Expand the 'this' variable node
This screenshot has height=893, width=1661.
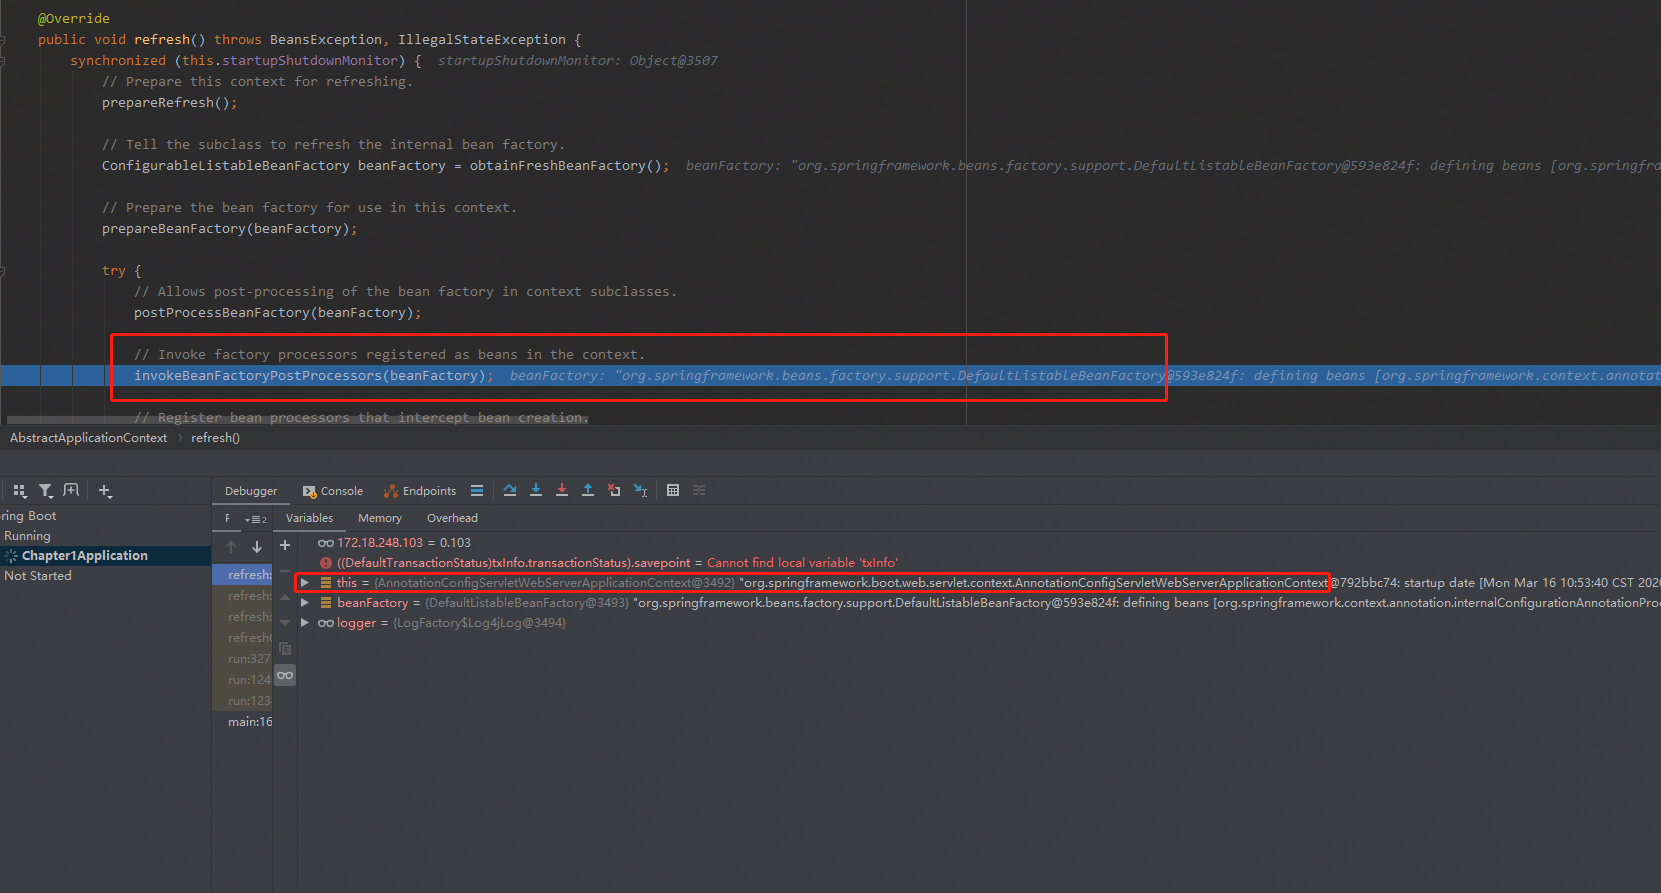[x=305, y=582]
